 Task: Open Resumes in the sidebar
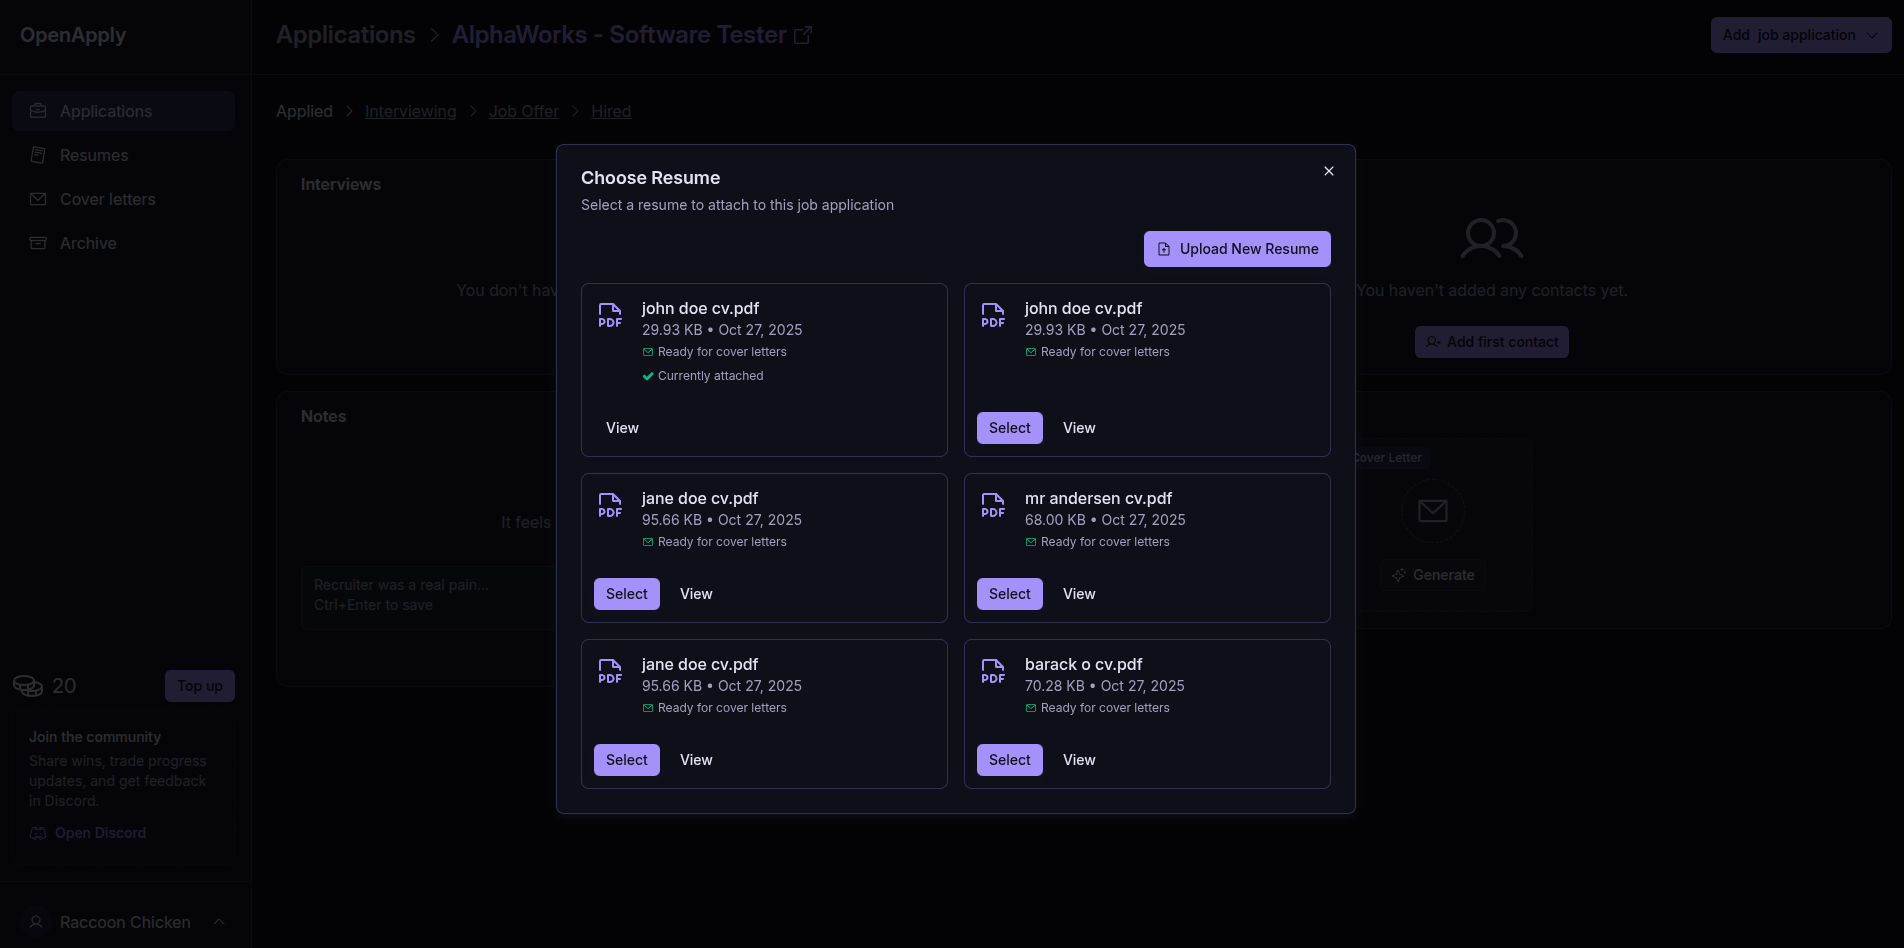(124, 155)
